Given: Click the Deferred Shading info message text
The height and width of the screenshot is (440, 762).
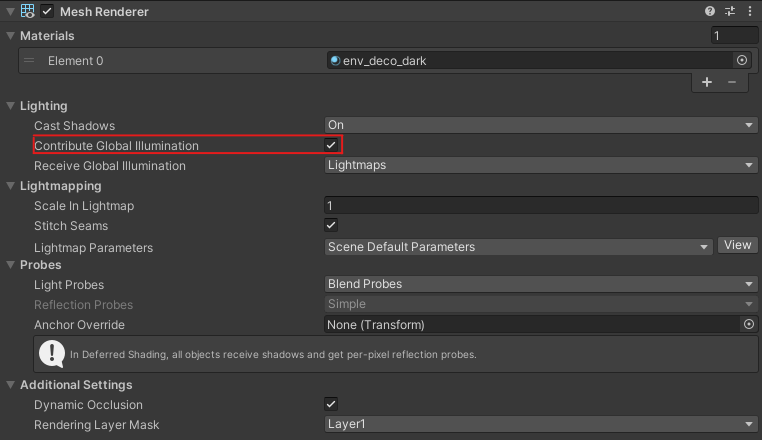Looking at the screenshot, I should 273,354.
